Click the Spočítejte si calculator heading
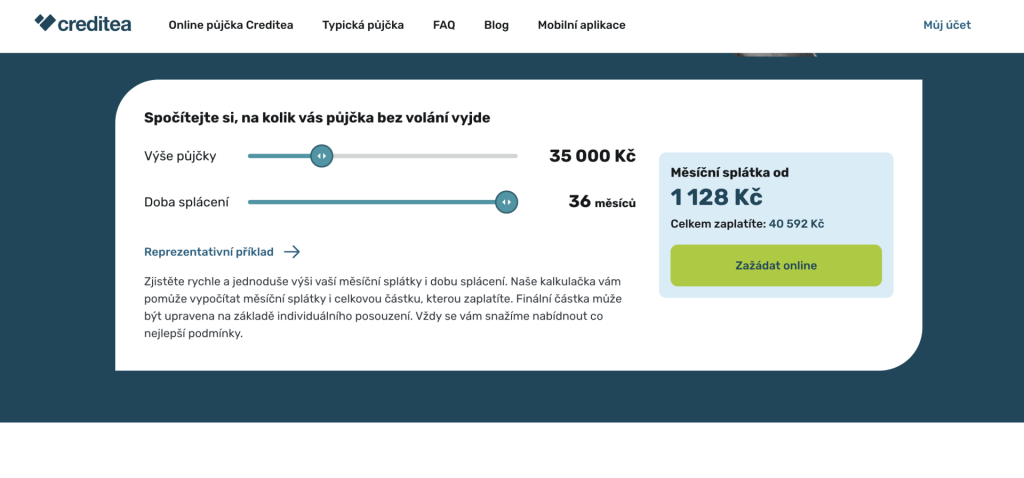This screenshot has height=478, width=1024. click(x=317, y=118)
